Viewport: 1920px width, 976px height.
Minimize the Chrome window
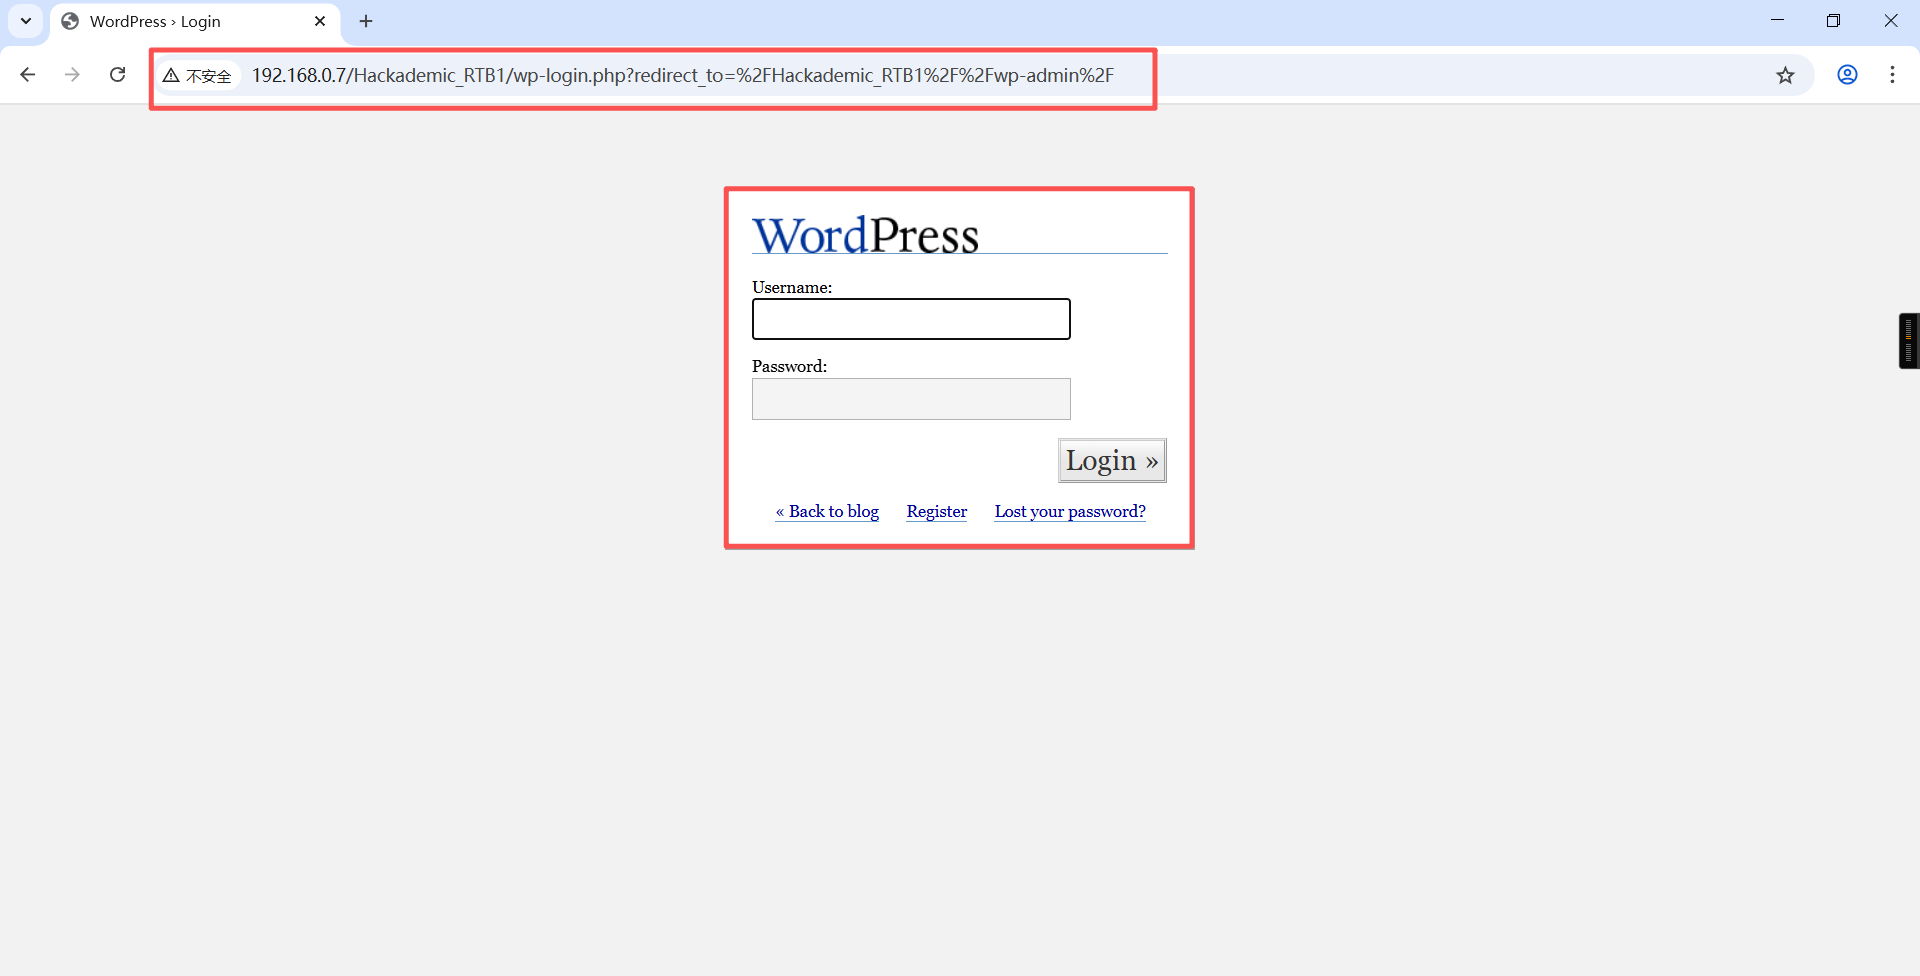[1777, 21]
